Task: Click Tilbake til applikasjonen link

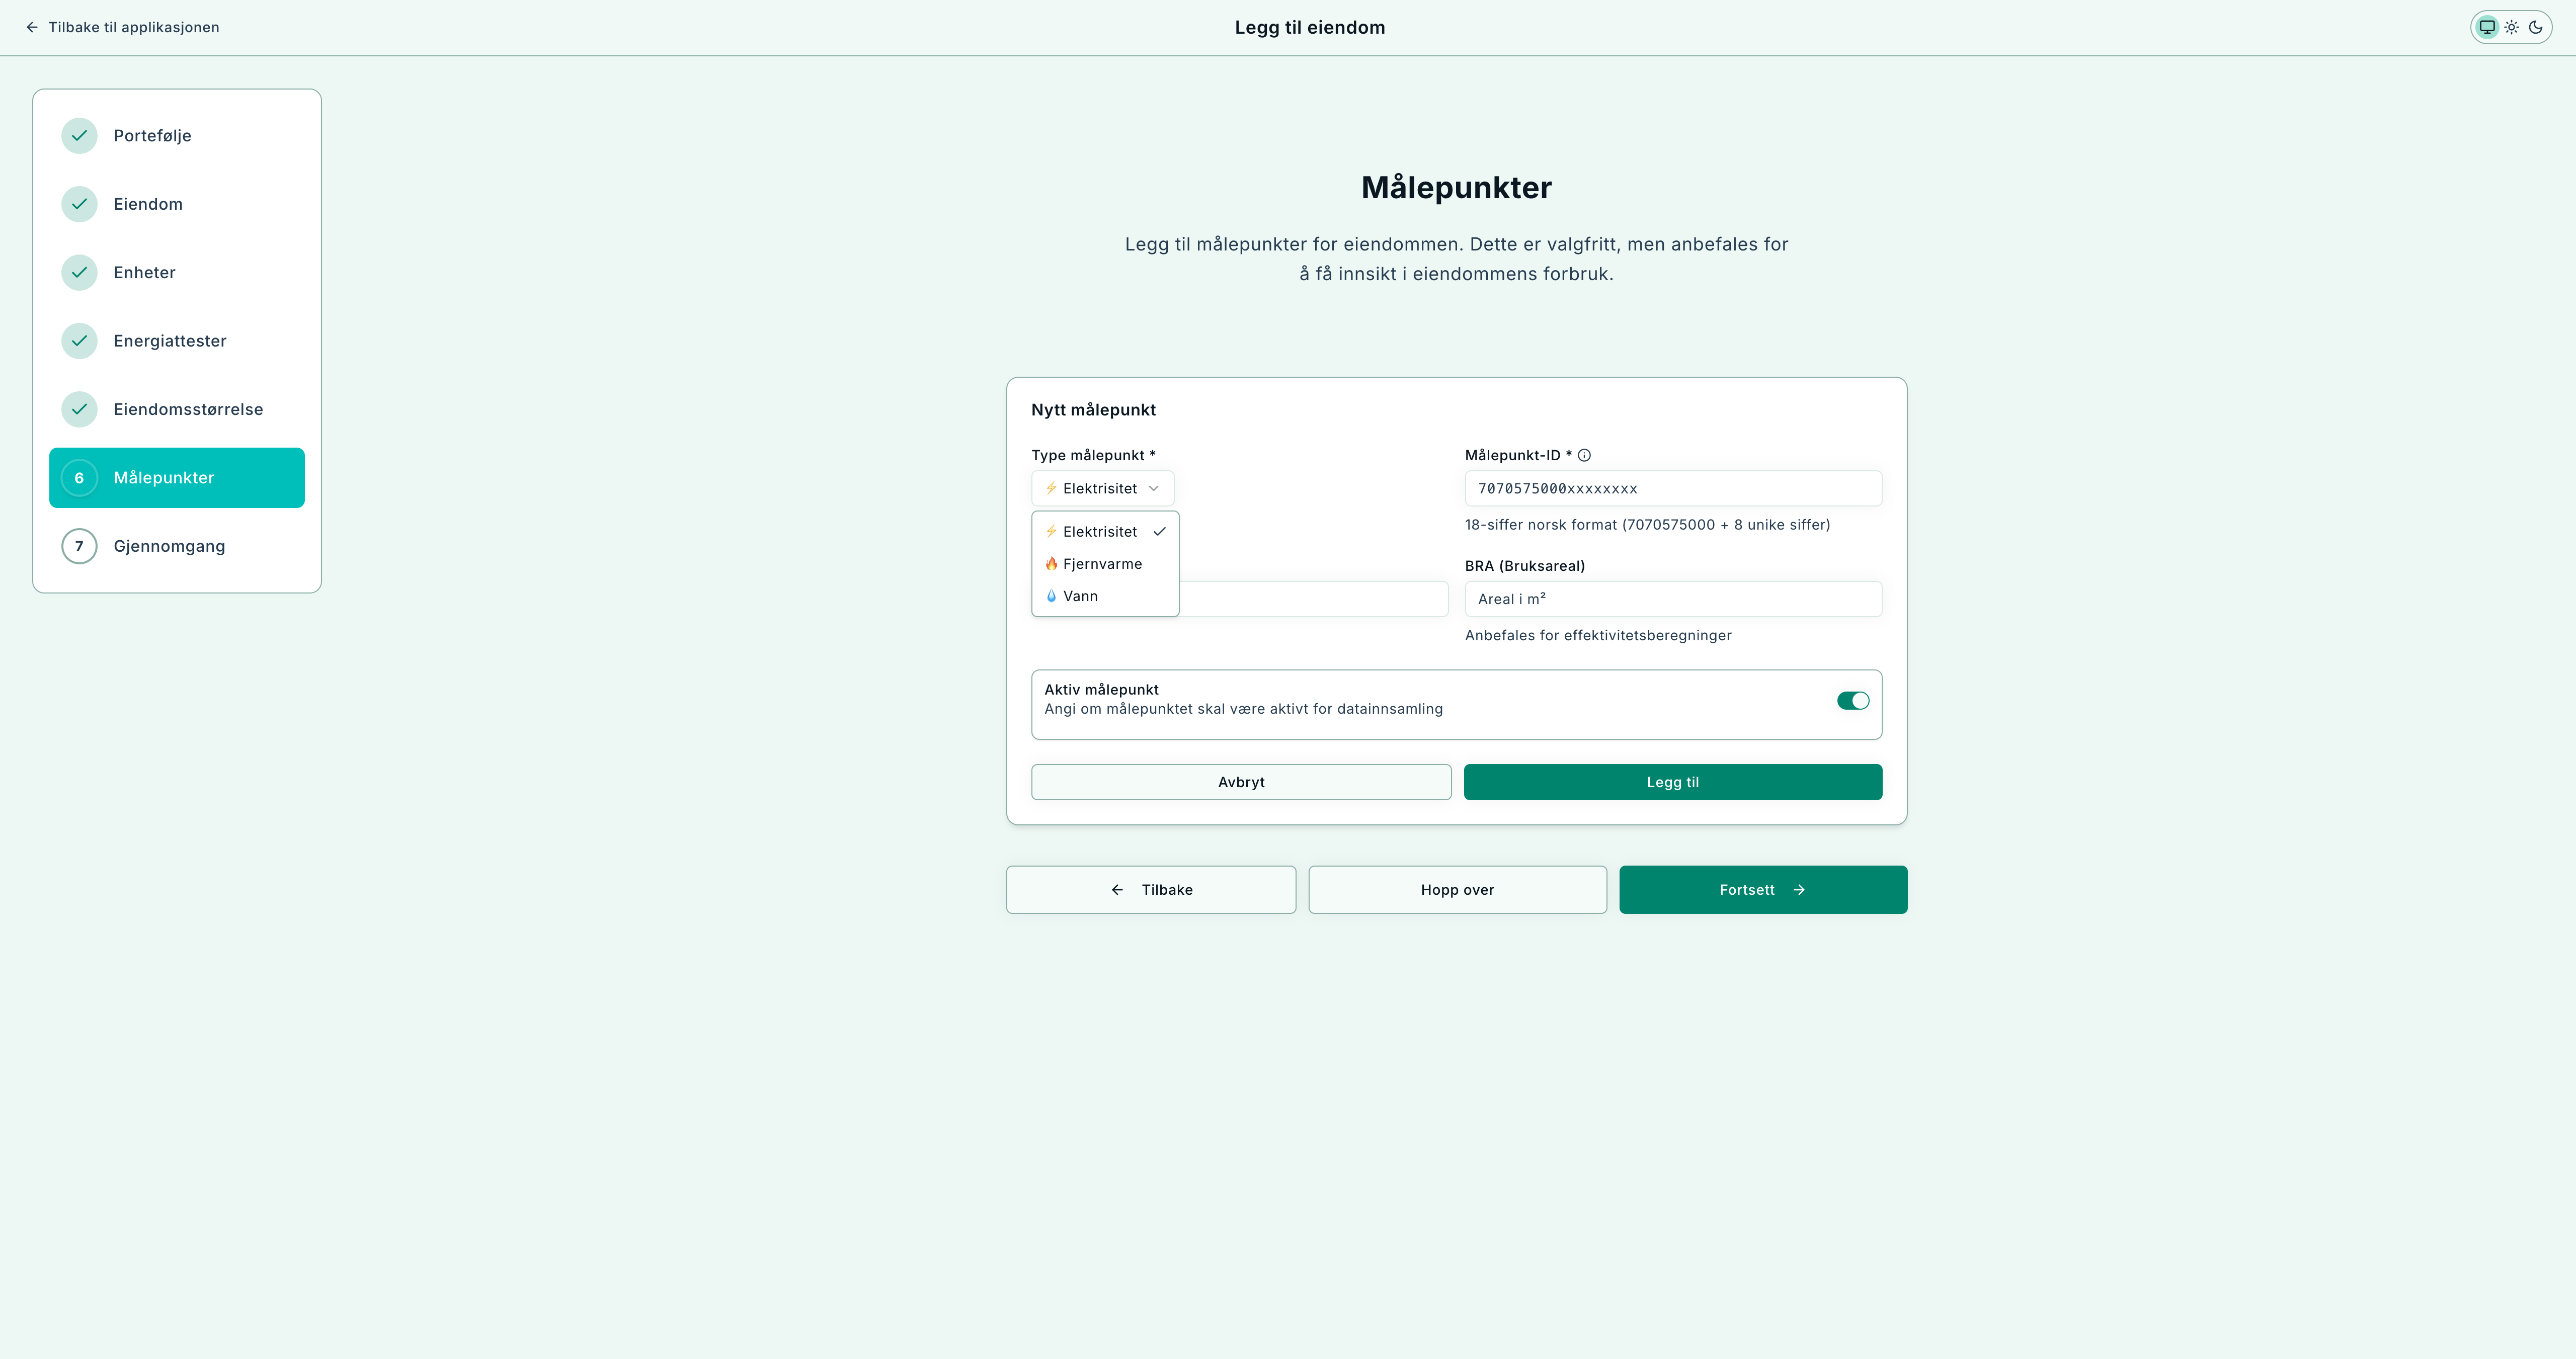Action: (x=122, y=27)
